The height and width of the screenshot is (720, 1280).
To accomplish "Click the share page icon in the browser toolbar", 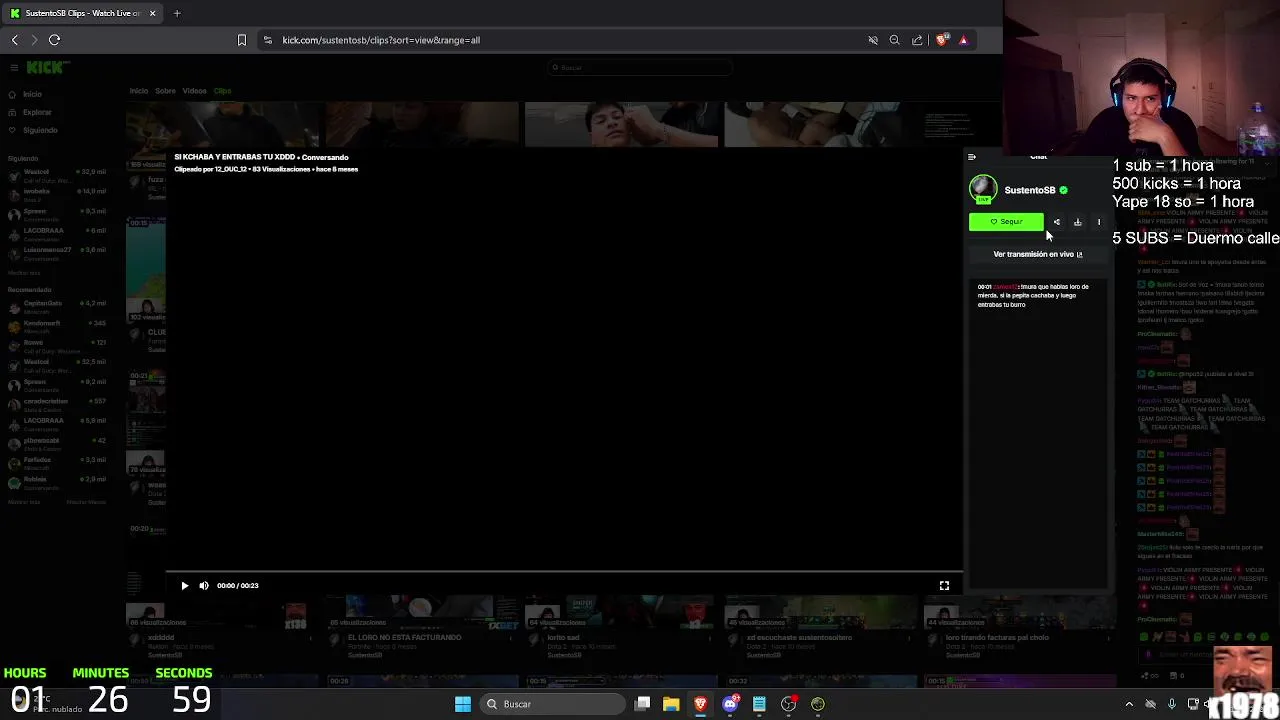I will coord(917,40).
